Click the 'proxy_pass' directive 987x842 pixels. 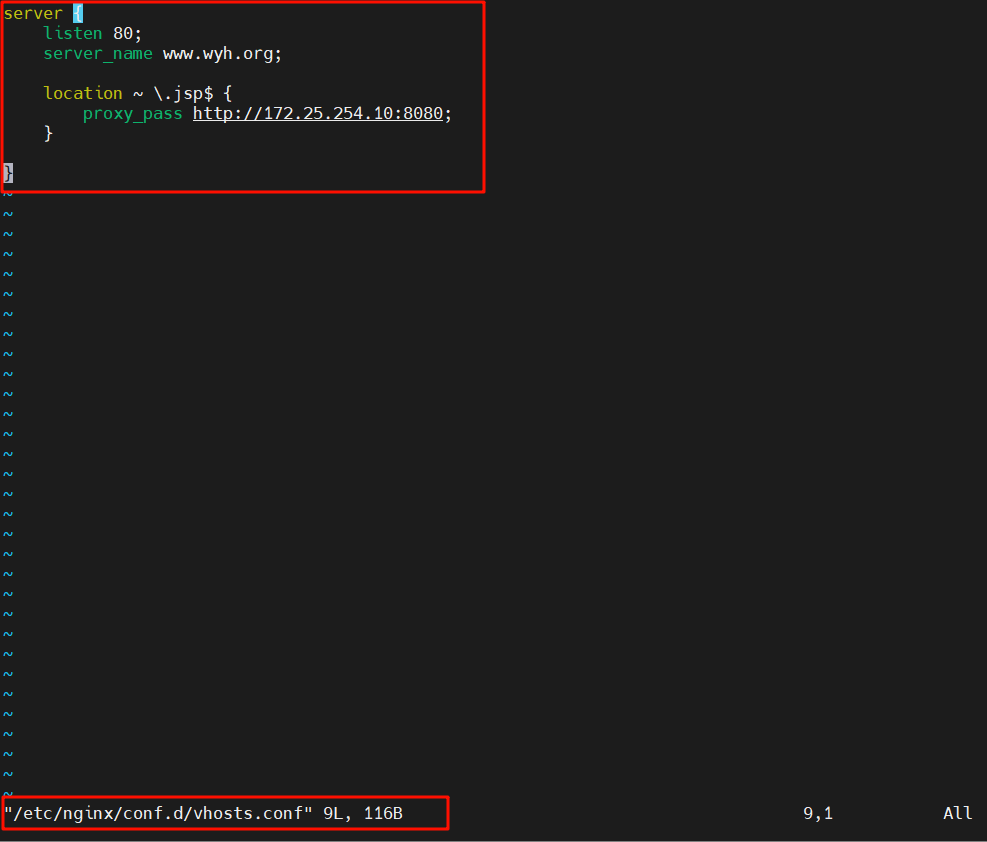tap(132, 114)
